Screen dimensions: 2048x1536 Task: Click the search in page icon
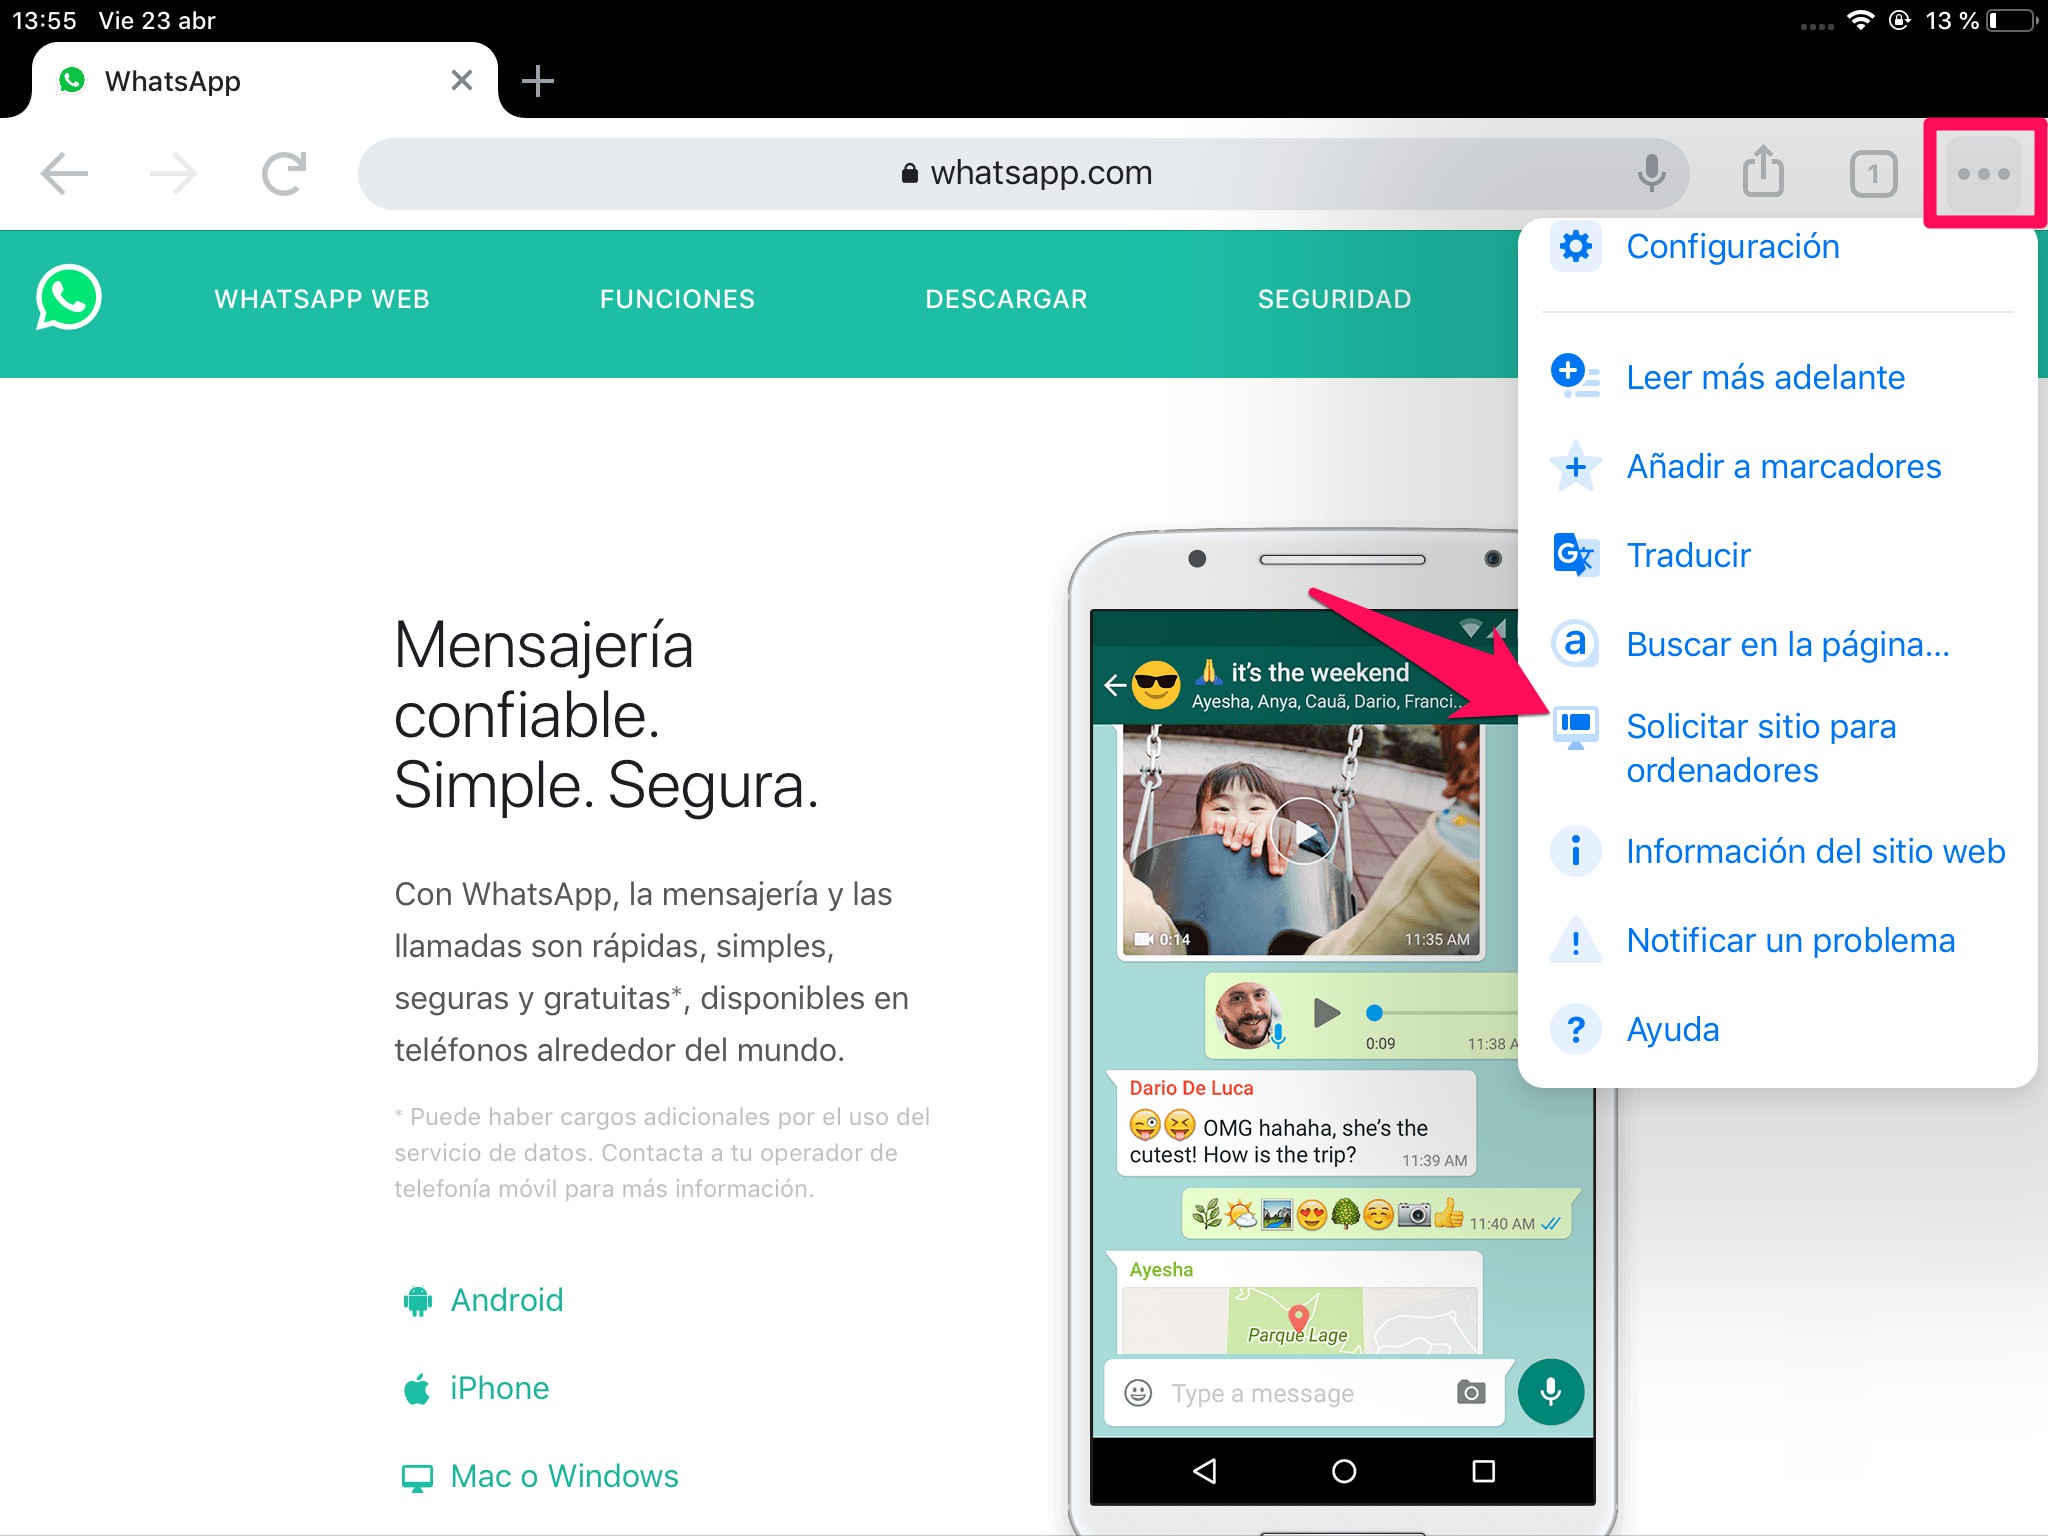(x=1574, y=642)
